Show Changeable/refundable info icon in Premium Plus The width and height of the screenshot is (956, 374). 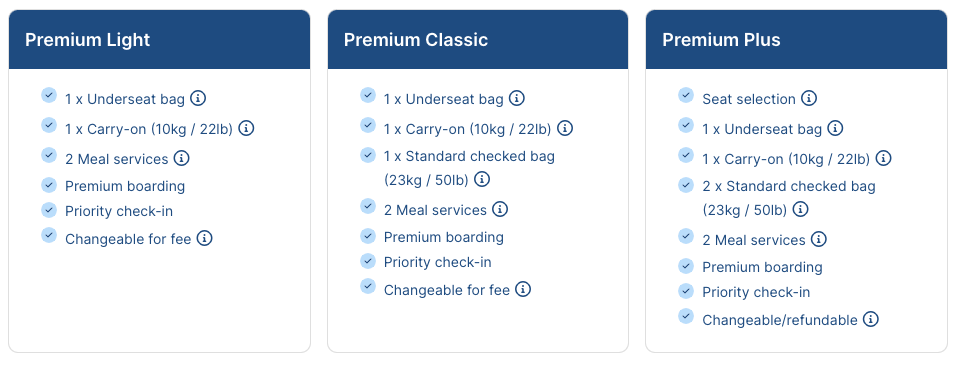[x=871, y=319]
